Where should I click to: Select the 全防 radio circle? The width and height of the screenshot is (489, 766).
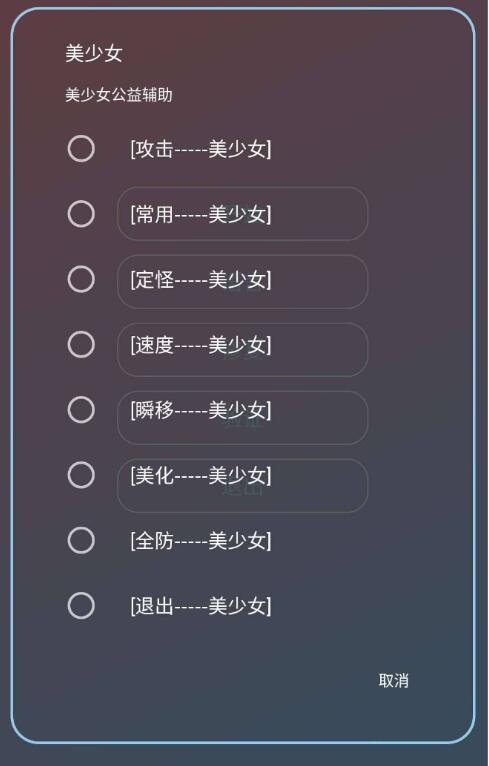coord(81,541)
